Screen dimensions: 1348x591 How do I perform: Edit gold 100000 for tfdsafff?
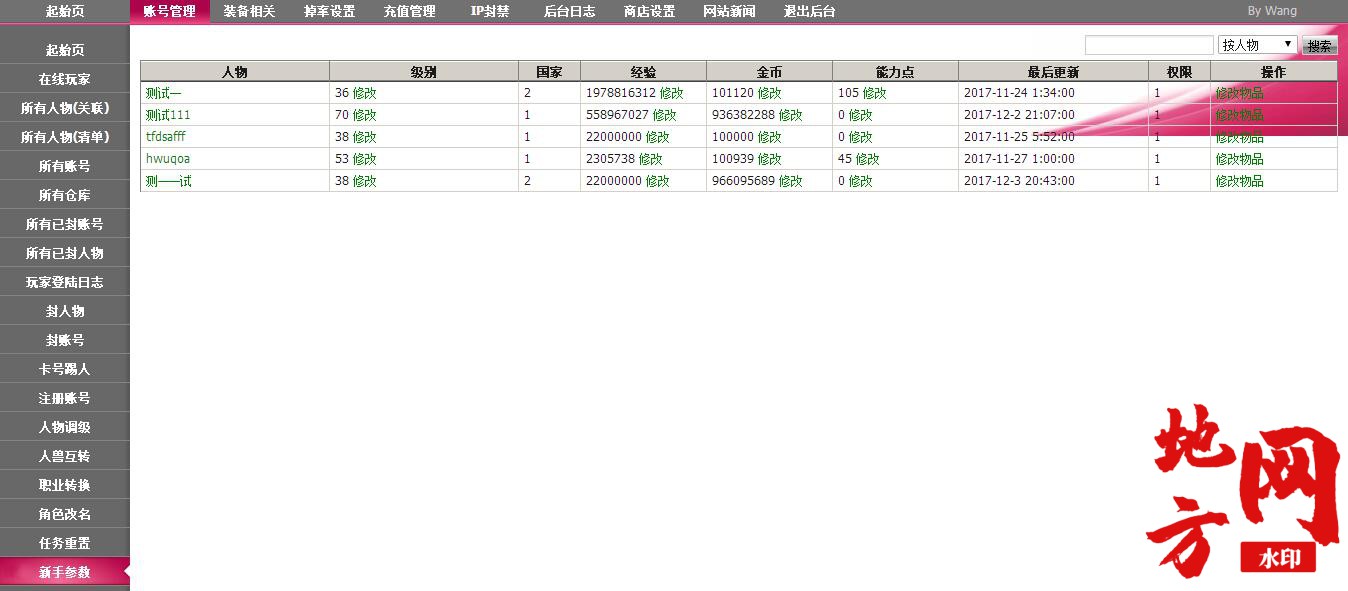click(x=770, y=137)
